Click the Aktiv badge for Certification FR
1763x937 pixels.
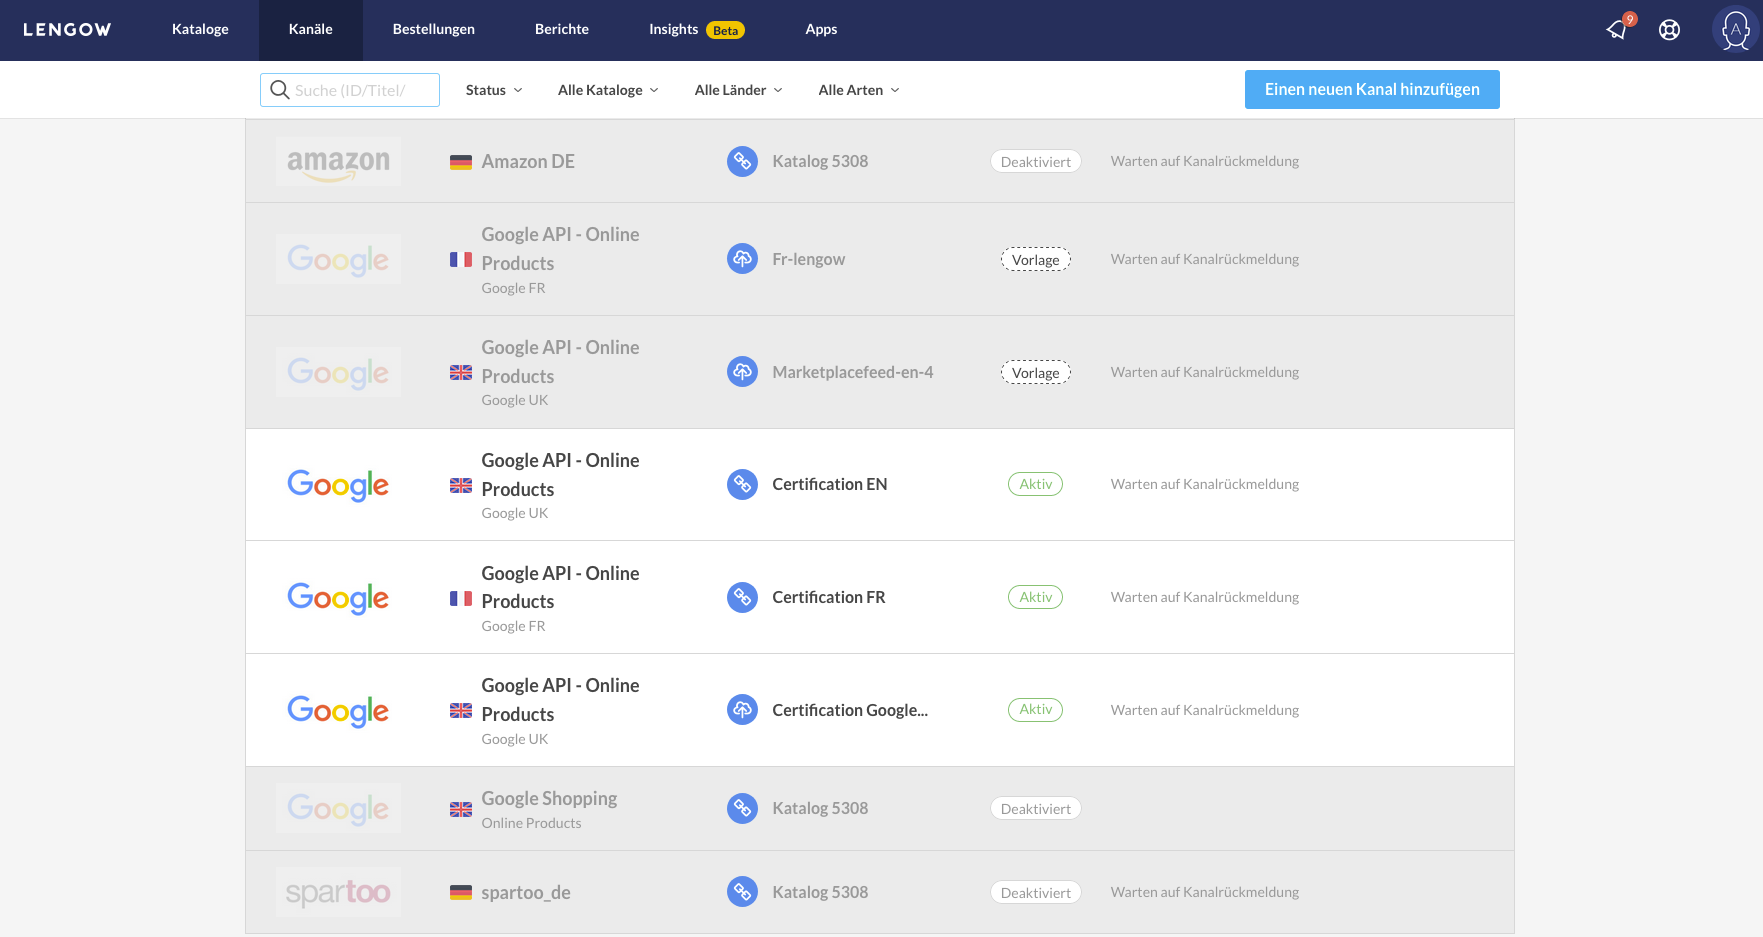1036,597
